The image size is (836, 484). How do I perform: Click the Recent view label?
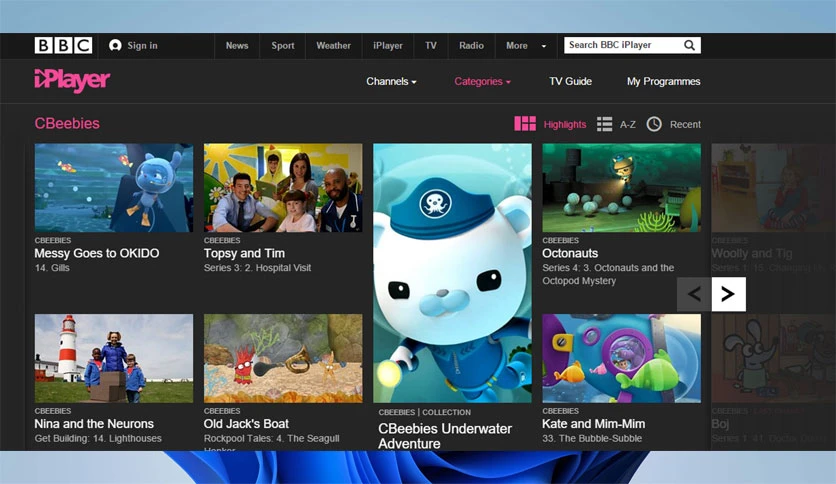[x=685, y=124]
